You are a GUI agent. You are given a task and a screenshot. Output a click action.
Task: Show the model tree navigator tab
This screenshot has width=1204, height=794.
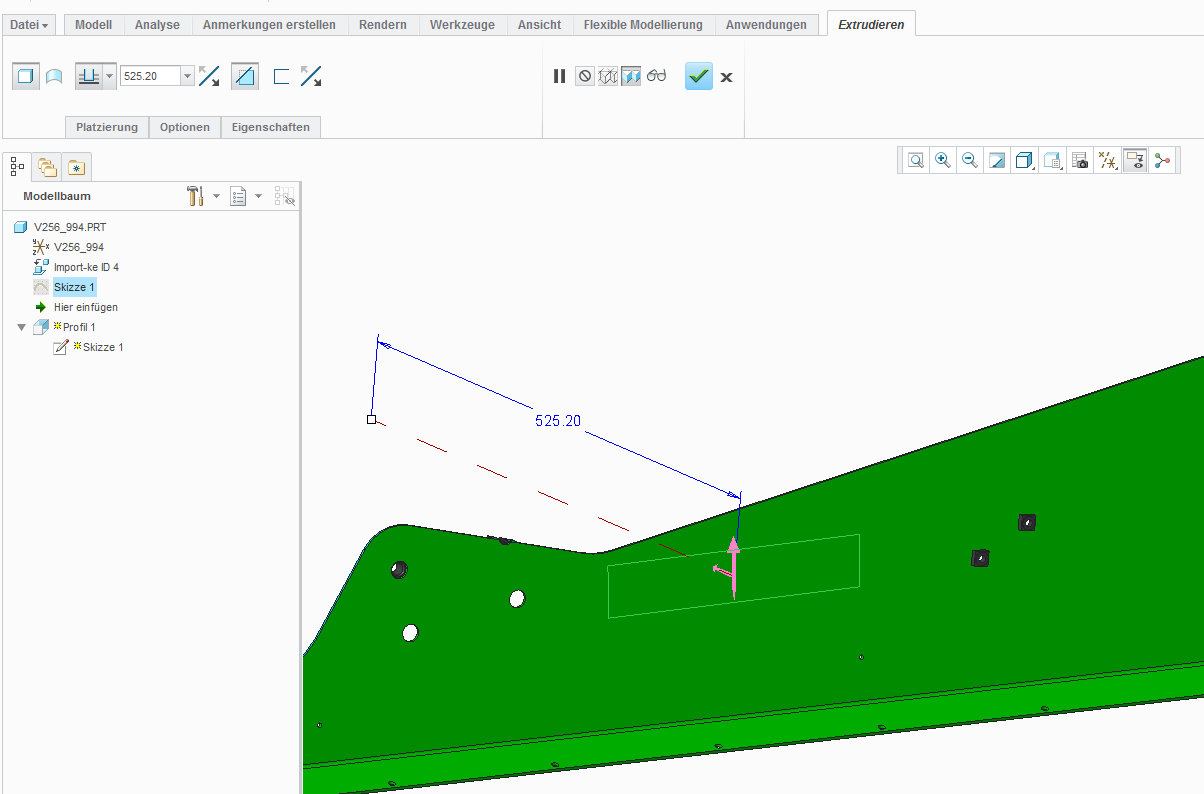click(x=17, y=167)
